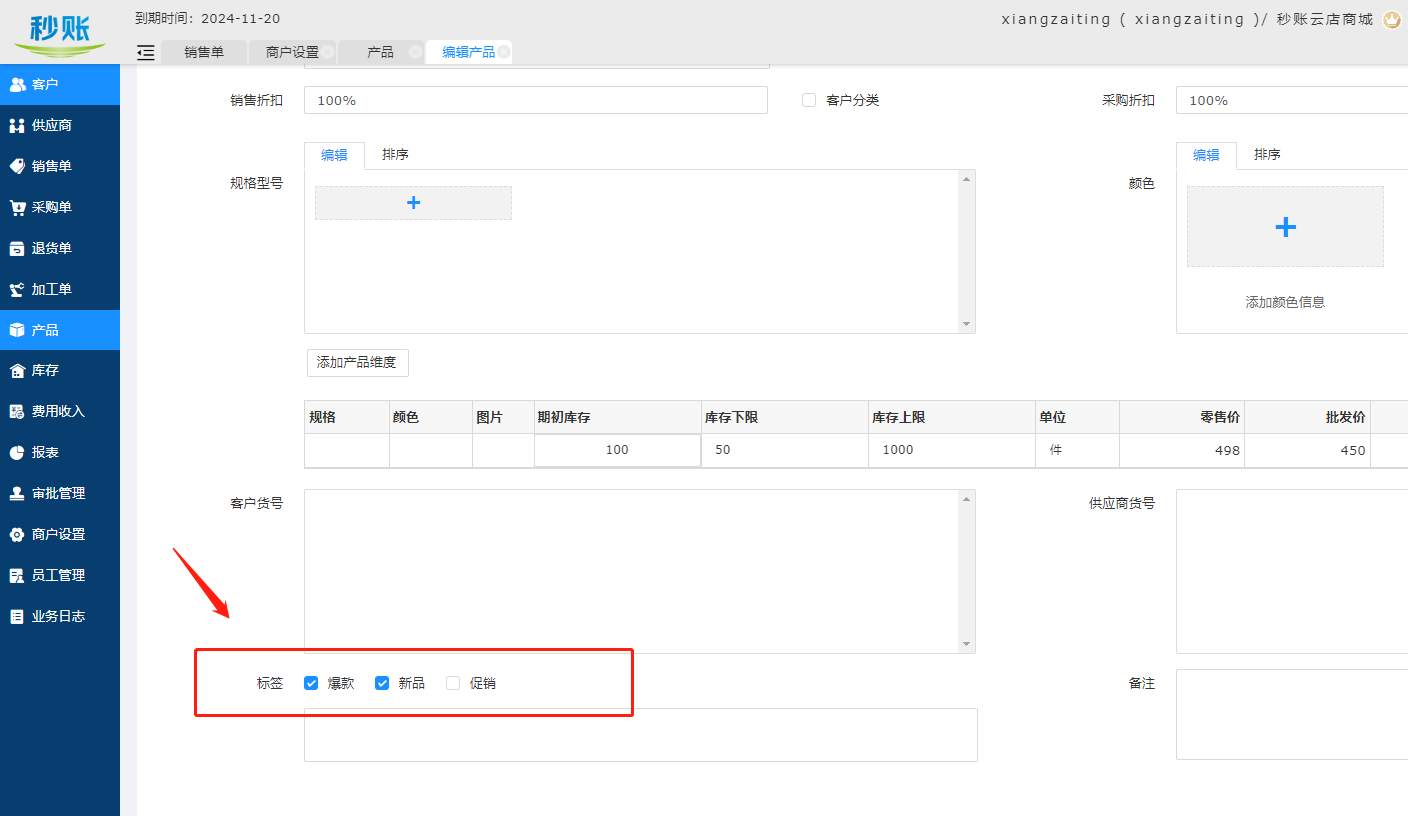The height and width of the screenshot is (816, 1408).
Task: Select 编辑 tab under 颜色
Action: pos(1206,155)
